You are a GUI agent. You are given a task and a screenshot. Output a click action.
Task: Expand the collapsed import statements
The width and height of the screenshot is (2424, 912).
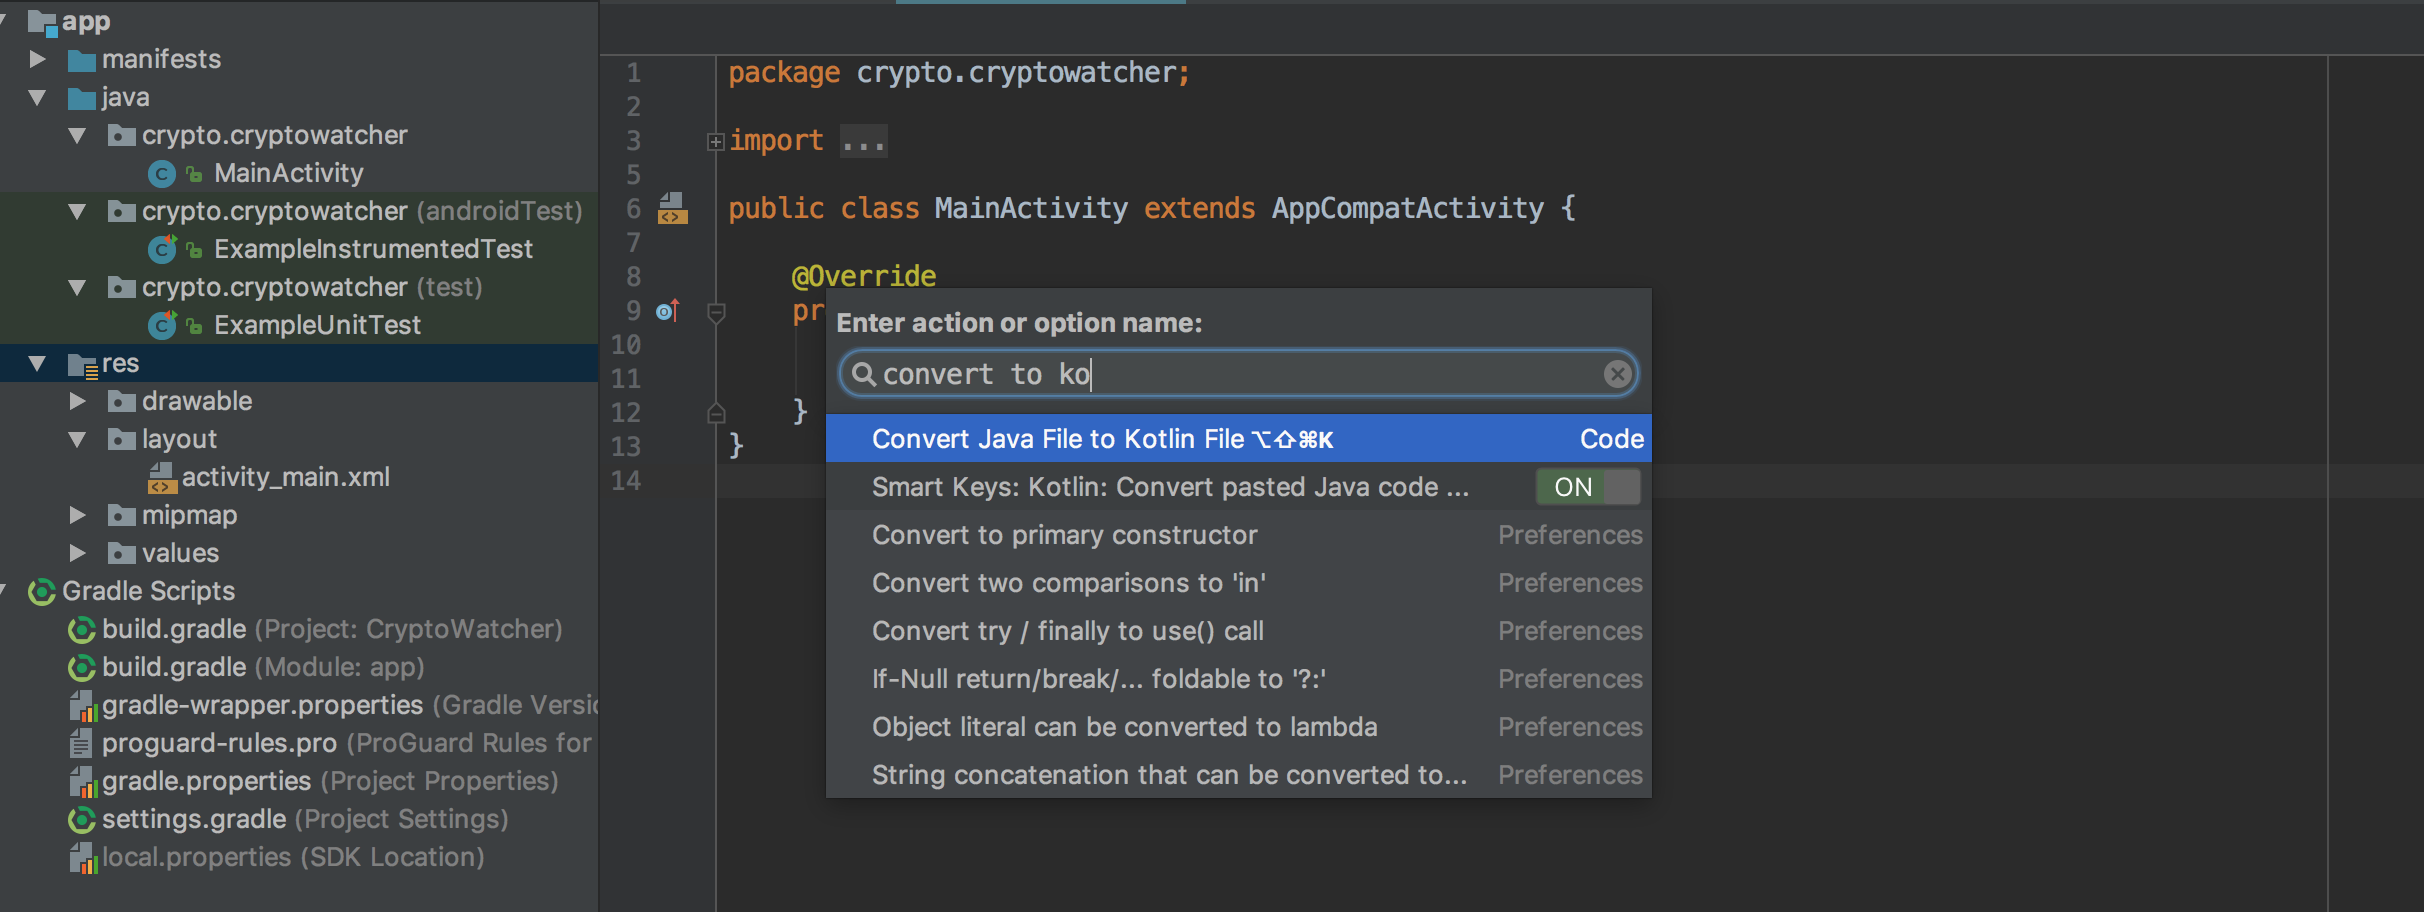pos(715,141)
